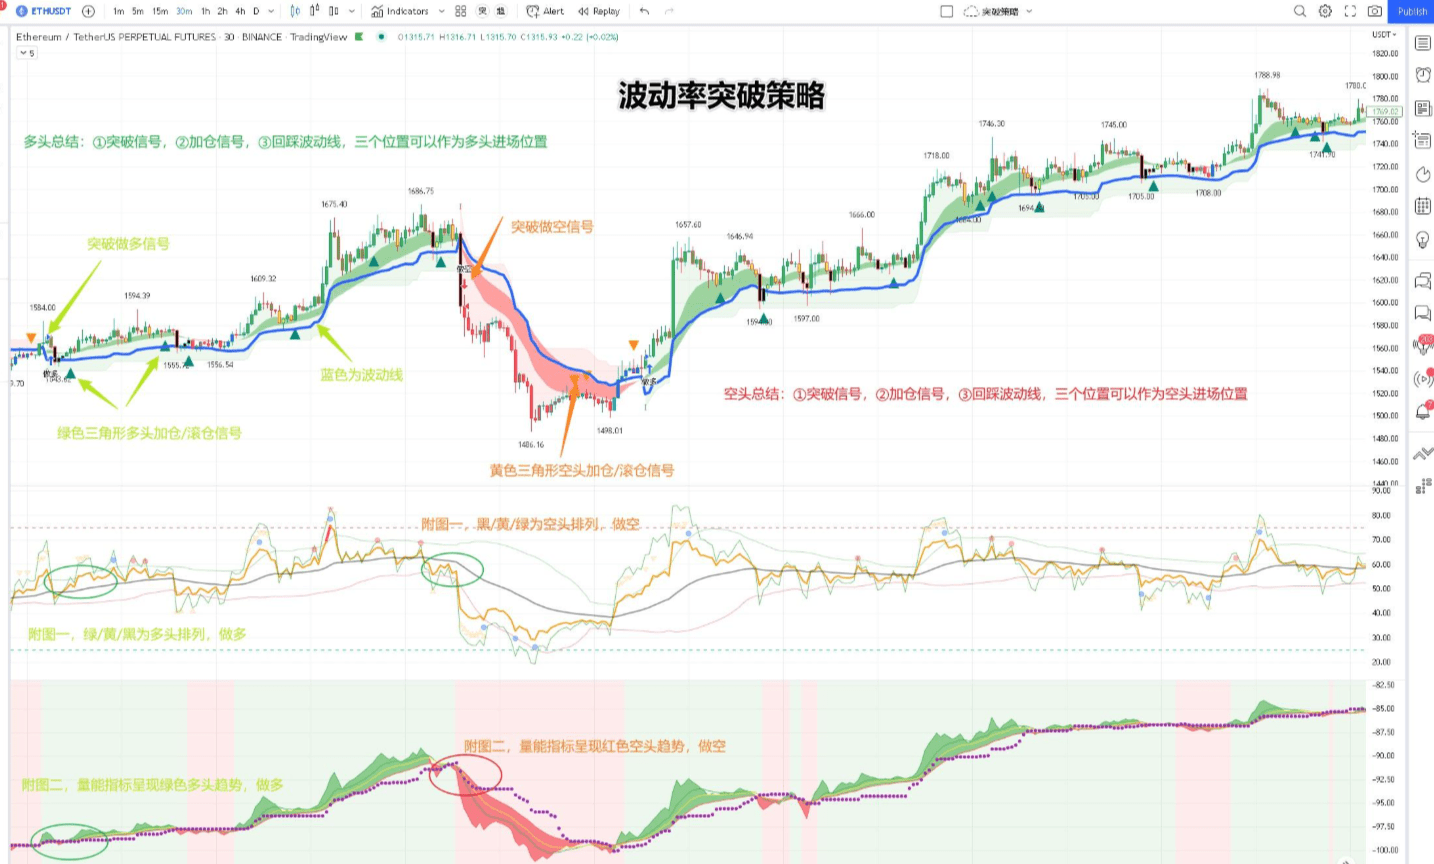Select the blue candles chart style icon
This screenshot has width=1434, height=864.
[295, 11]
